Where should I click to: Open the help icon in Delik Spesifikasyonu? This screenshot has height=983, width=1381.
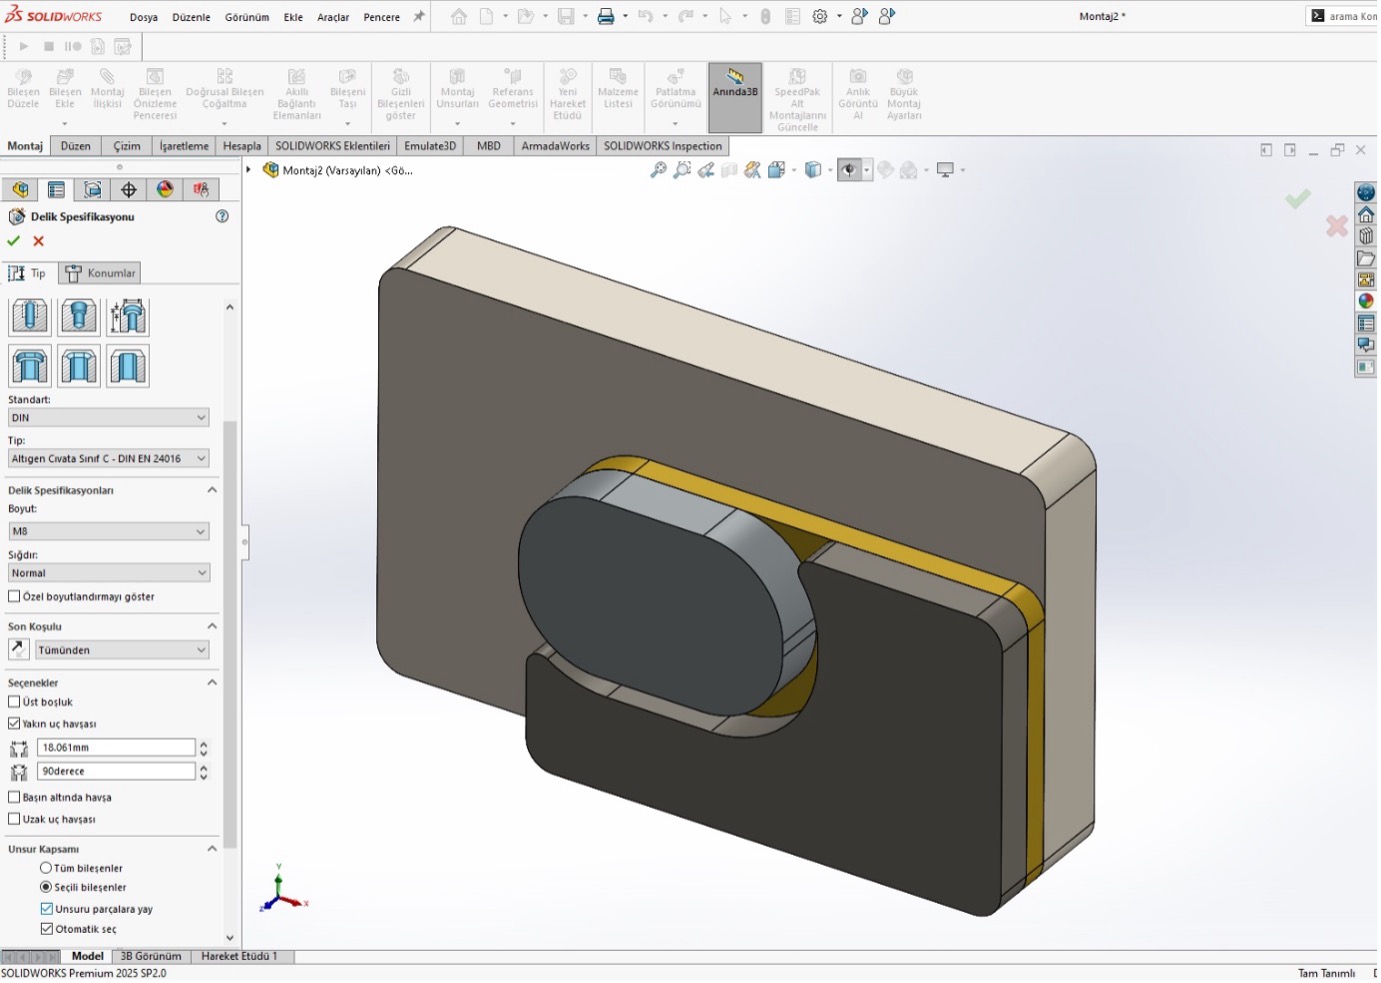pyautogui.click(x=222, y=216)
